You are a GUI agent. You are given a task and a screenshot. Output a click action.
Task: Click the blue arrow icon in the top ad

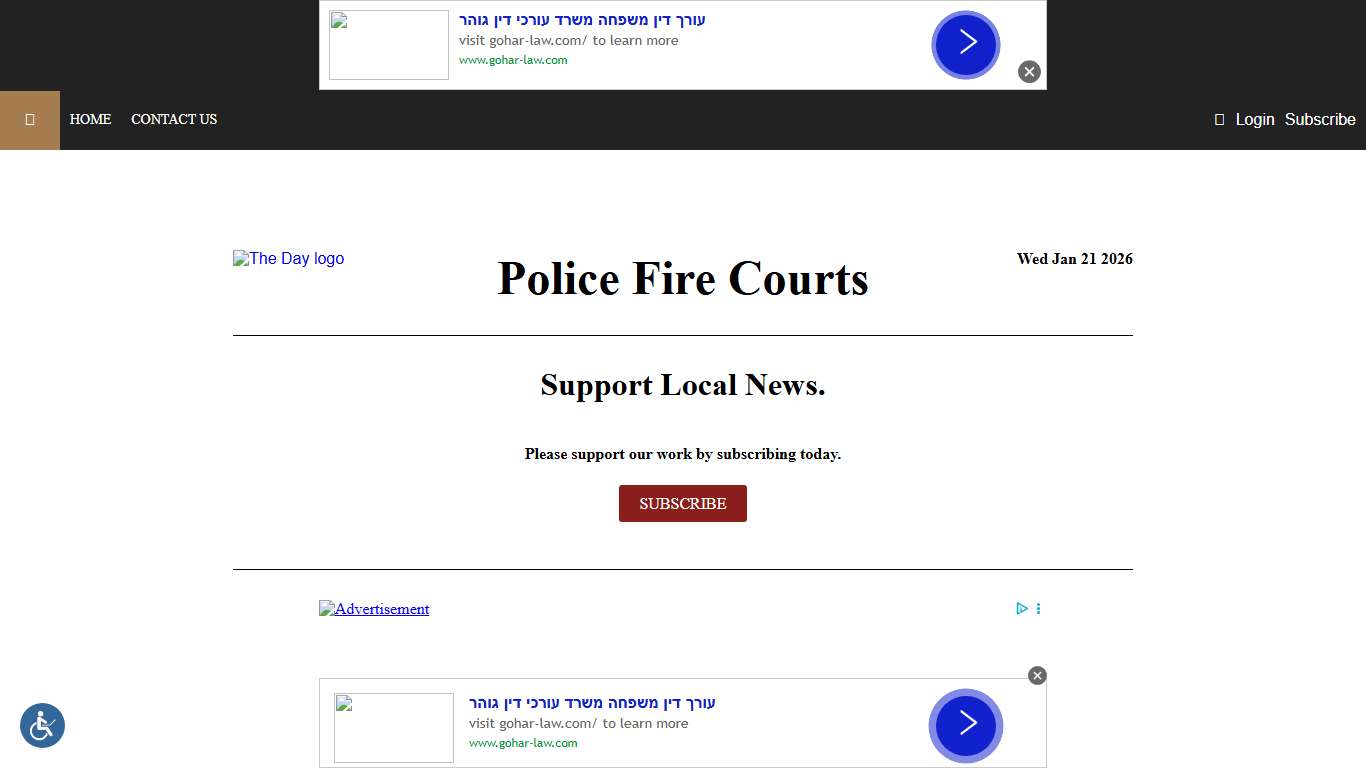pyautogui.click(x=965, y=44)
